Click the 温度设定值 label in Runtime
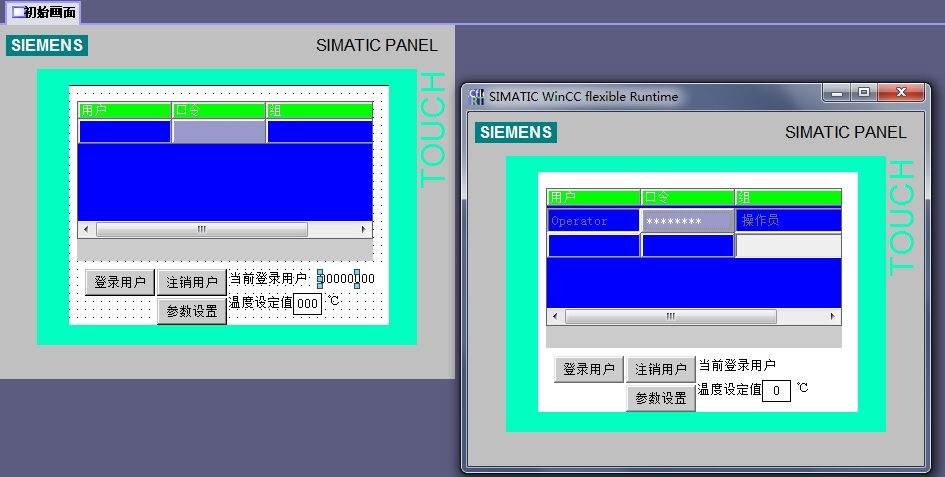Image resolution: width=945 pixels, height=477 pixels. pos(729,390)
